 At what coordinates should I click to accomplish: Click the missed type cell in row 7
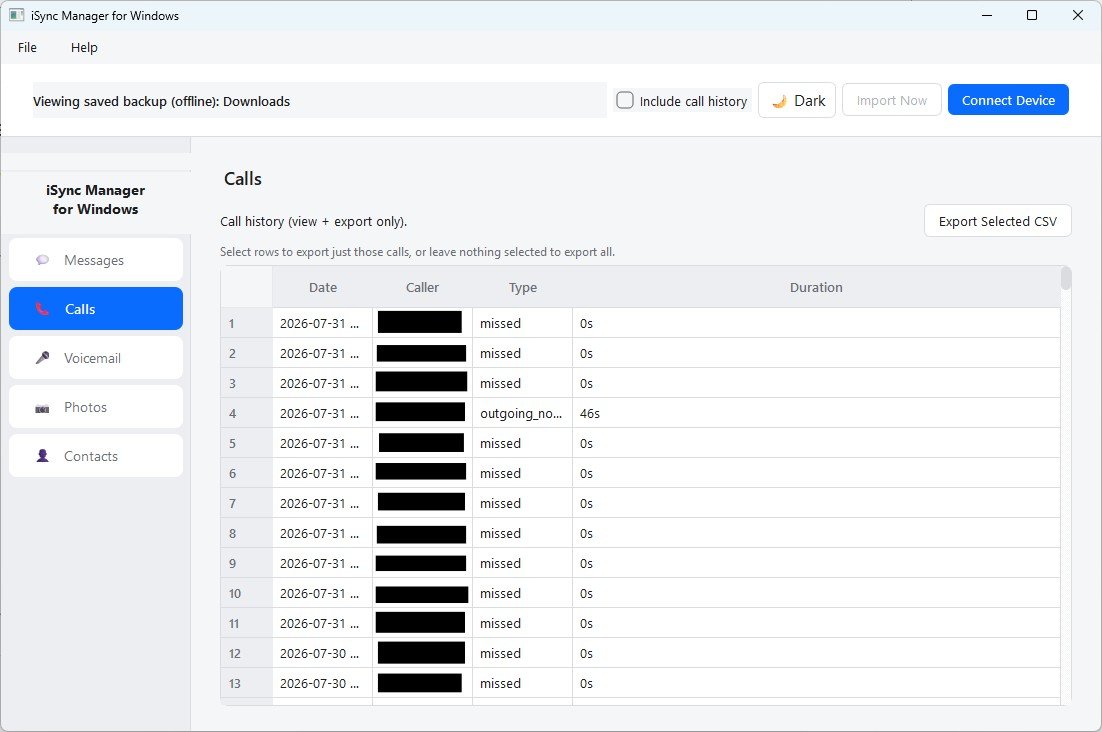tap(522, 504)
